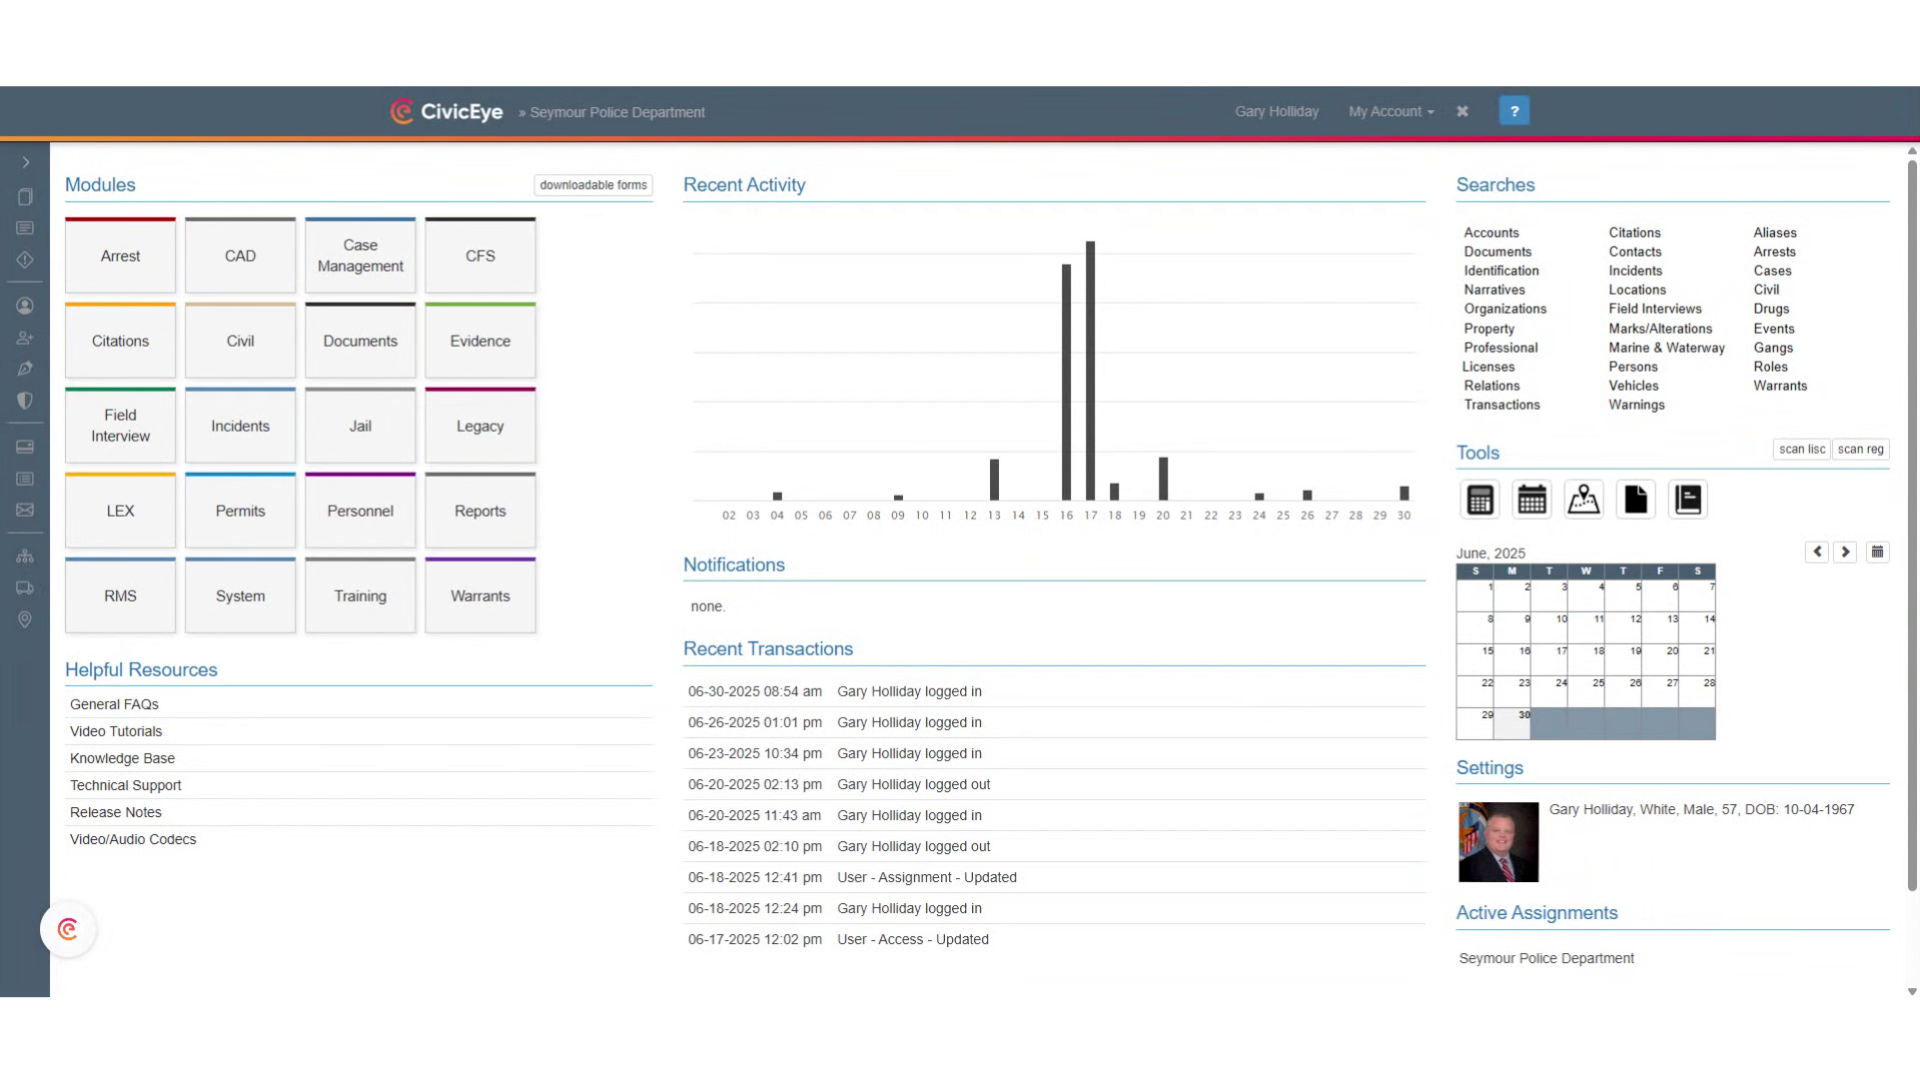Open the Warrants module tile
Viewport: 1920px width, 1080px height.
click(480, 596)
